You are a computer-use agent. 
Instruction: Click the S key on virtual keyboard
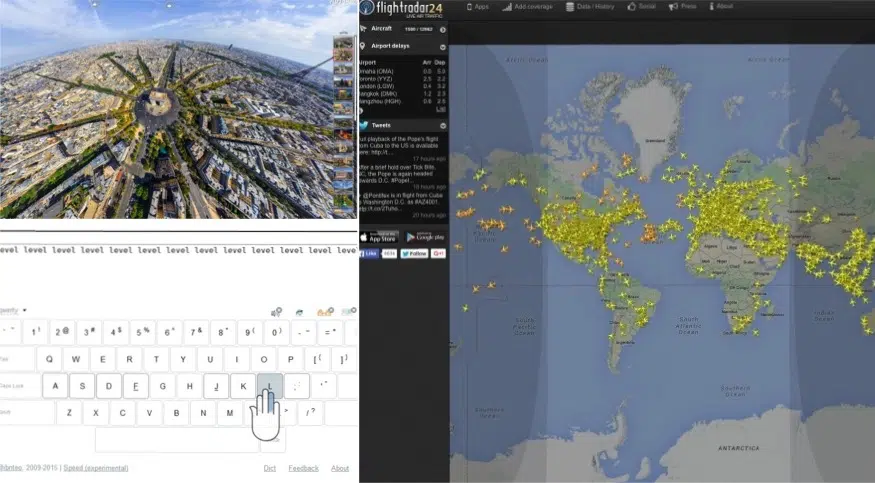point(82,386)
